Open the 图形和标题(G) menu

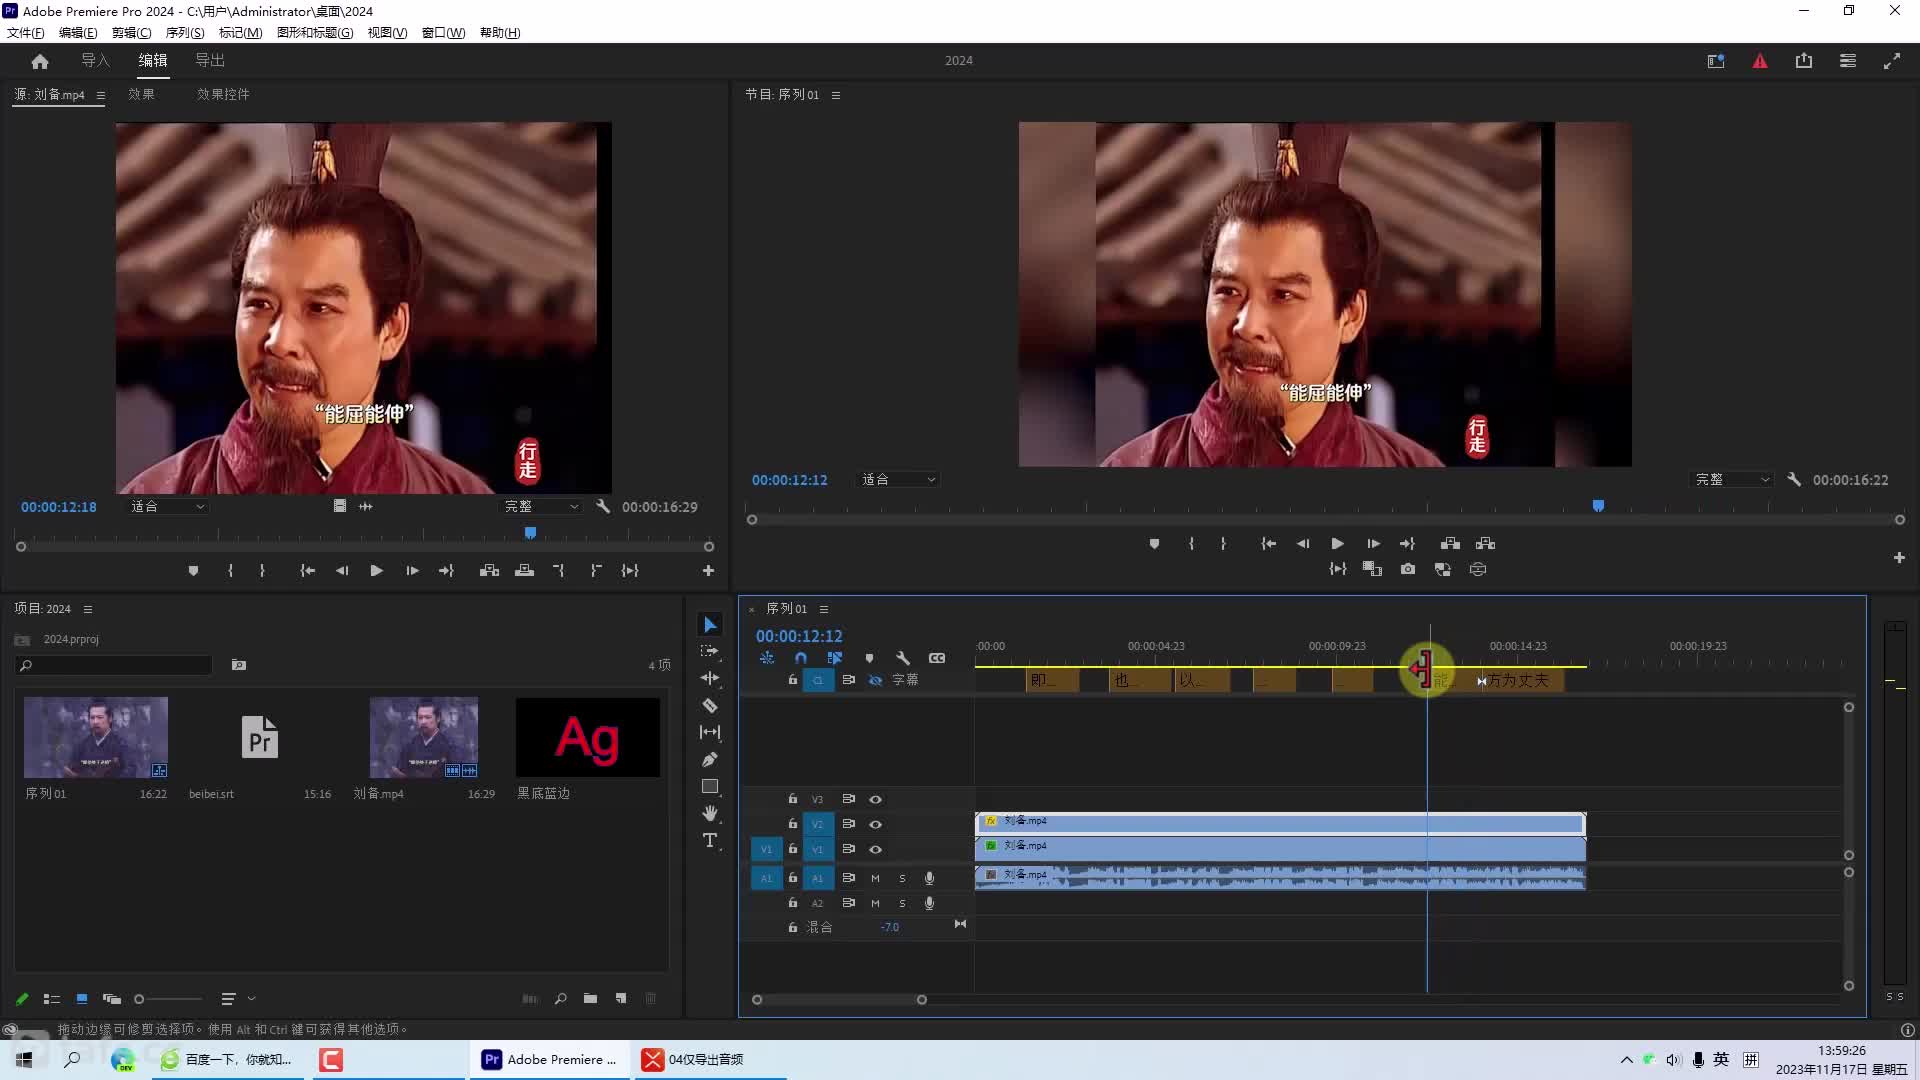tap(315, 33)
